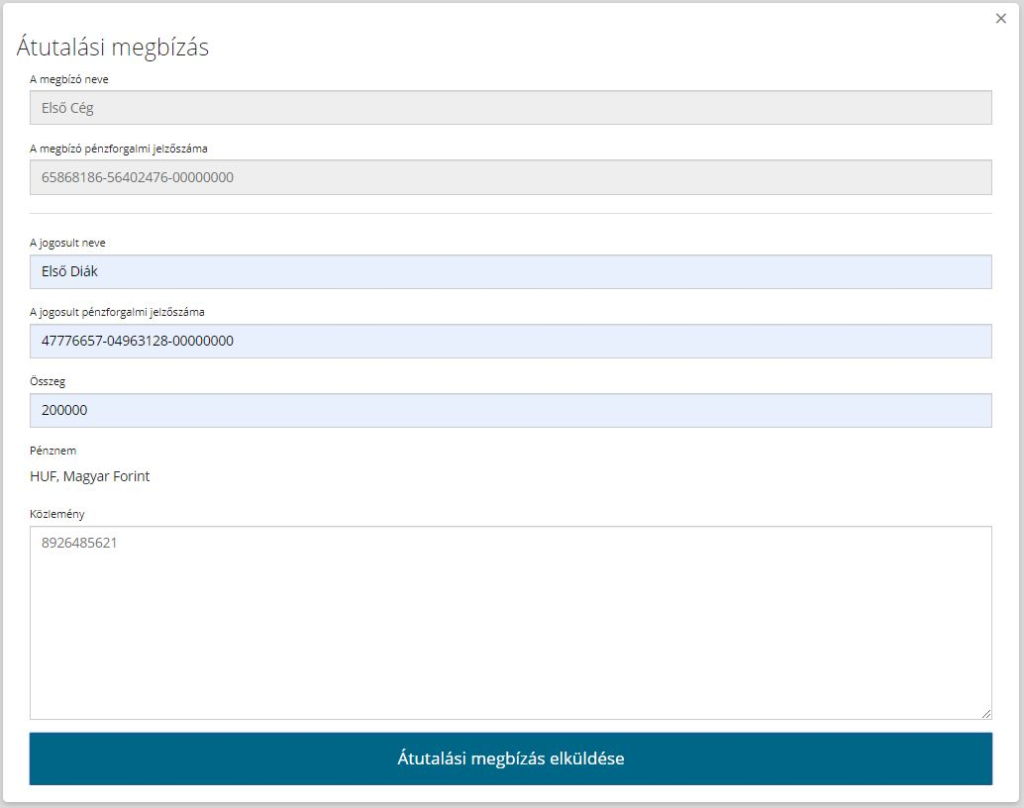Select the beneficiary account number input
Image resolution: width=1024 pixels, height=808 pixels.
[510, 341]
